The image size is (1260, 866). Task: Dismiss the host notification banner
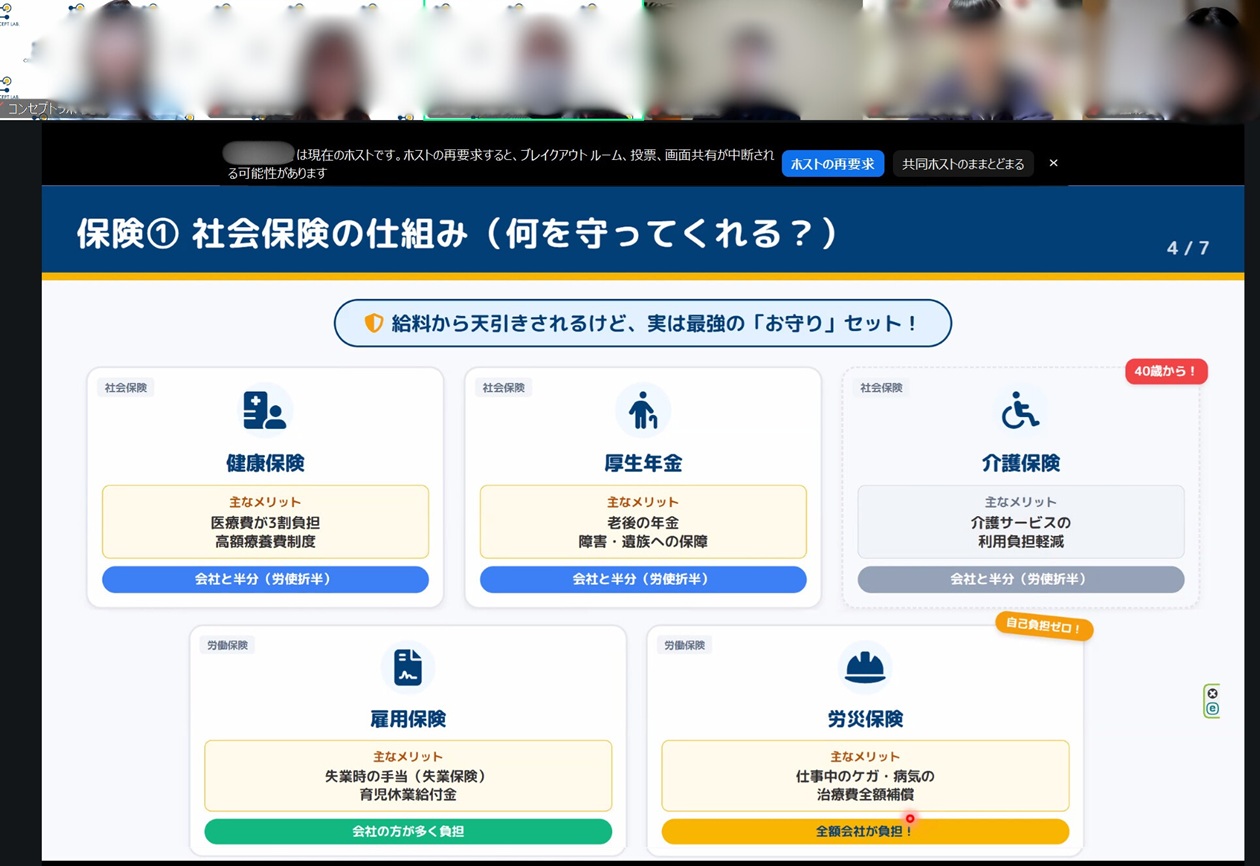[1053, 163]
